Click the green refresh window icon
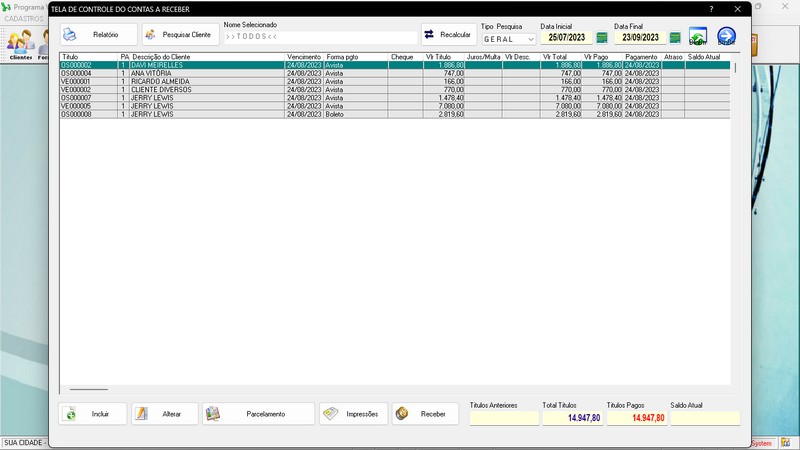 click(698, 36)
